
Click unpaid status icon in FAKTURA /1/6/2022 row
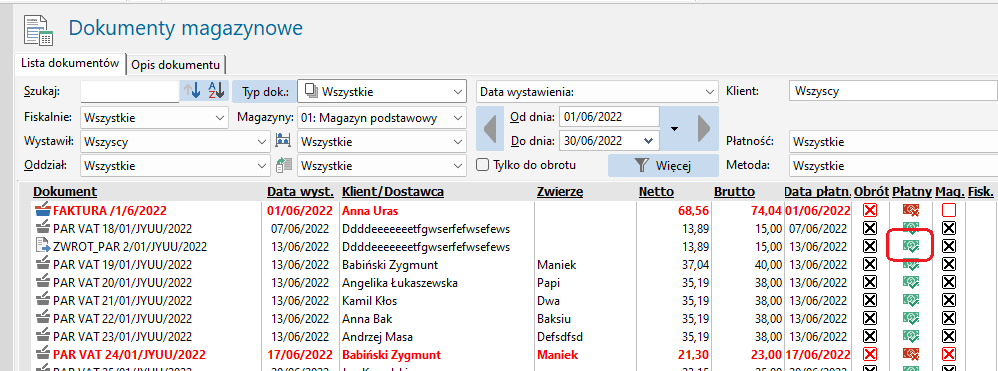(911, 210)
